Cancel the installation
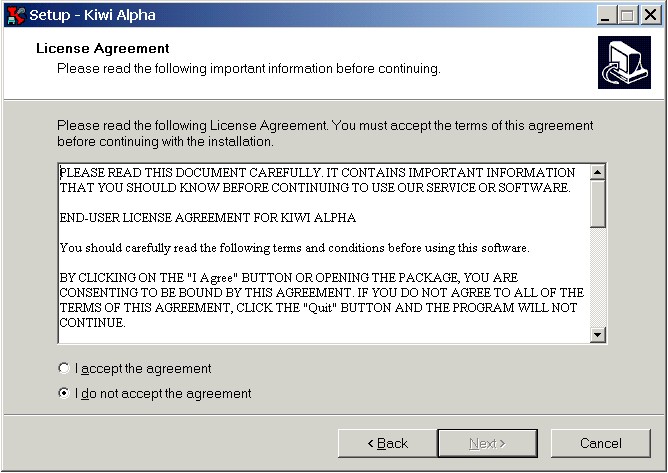Screen dimensions: 668x473 [601, 443]
